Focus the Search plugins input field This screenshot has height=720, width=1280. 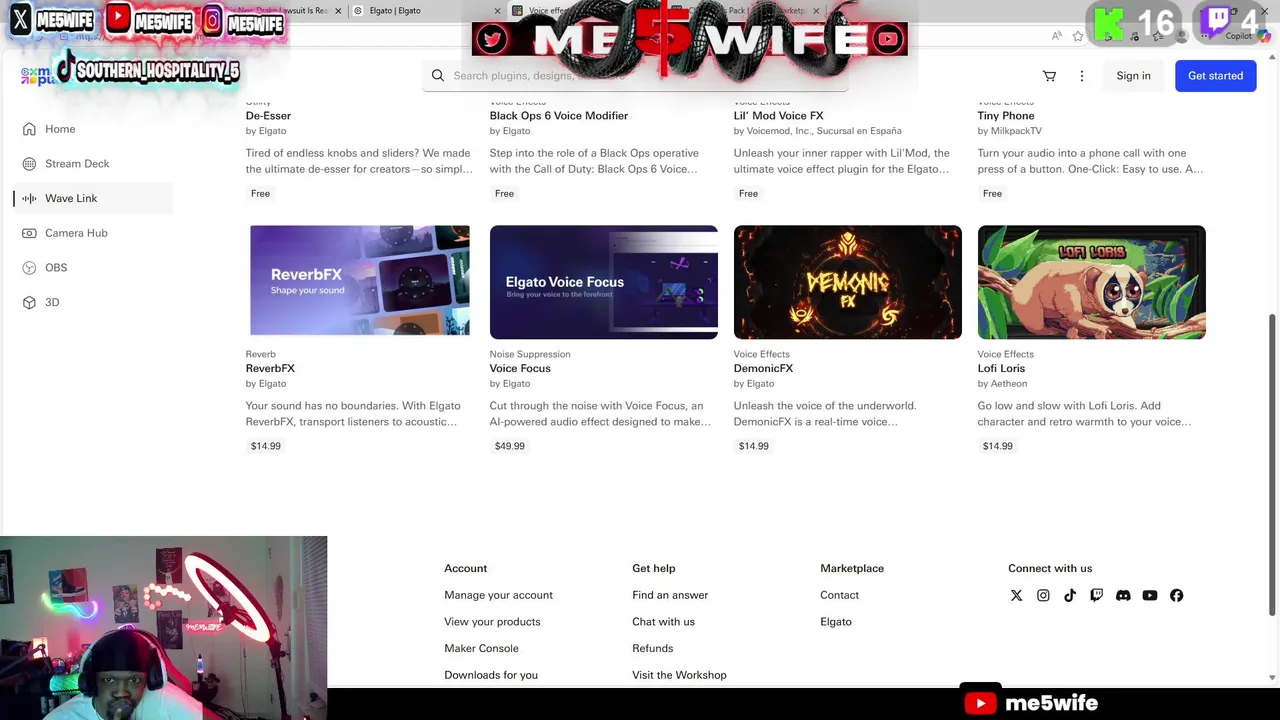click(634, 76)
